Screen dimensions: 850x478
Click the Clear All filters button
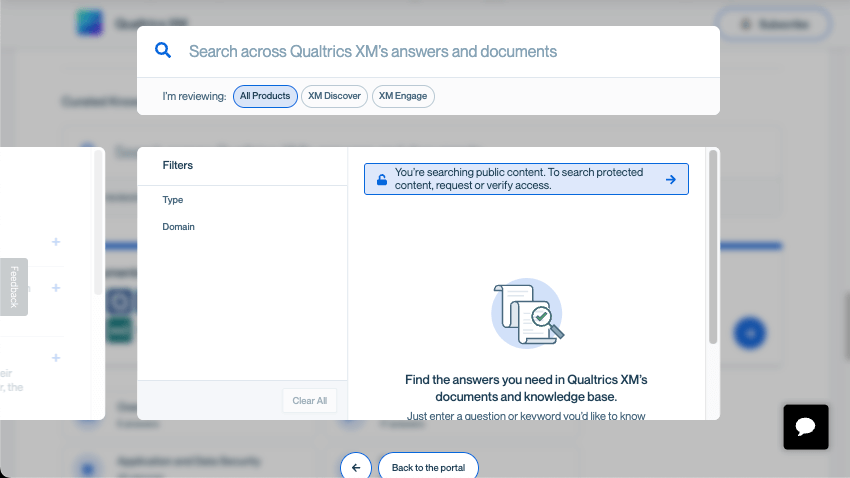tap(310, 401)
